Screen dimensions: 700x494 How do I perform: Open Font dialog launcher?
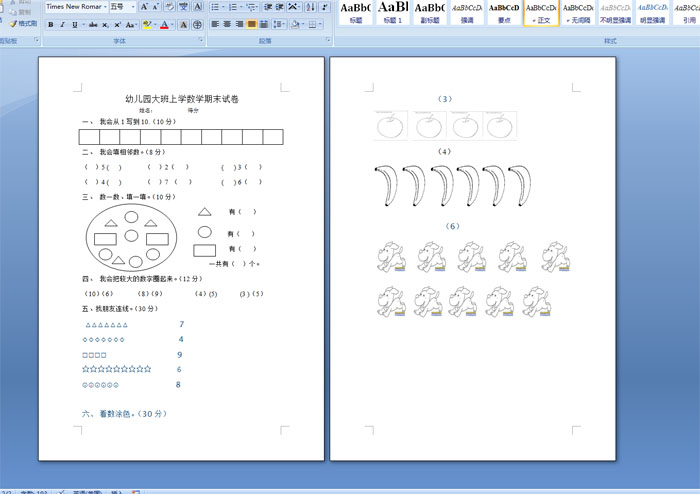201,40
